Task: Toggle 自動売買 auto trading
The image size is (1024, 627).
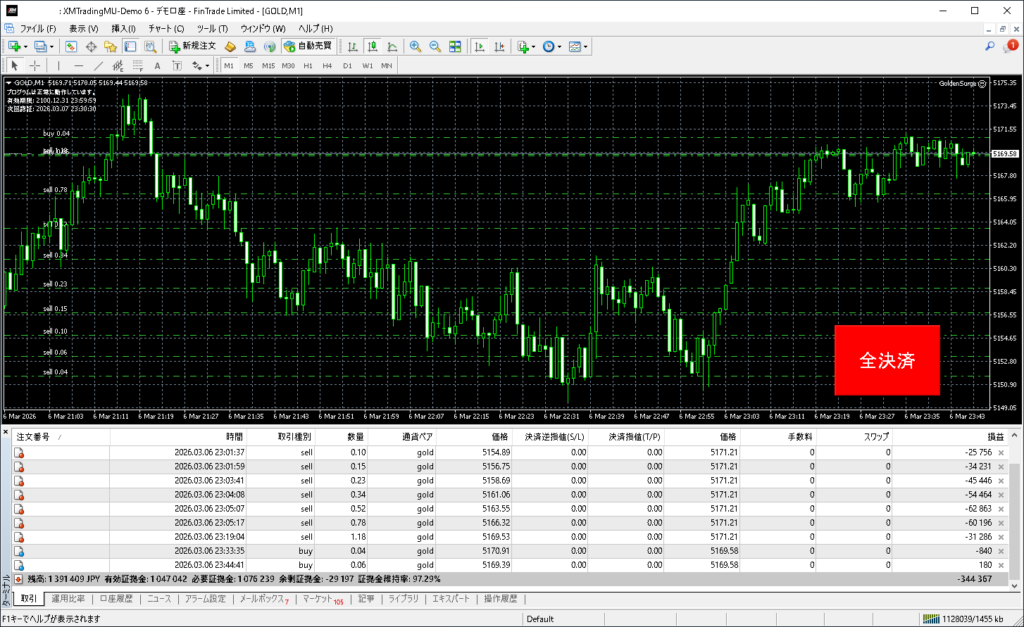Action: pos(309,47)
